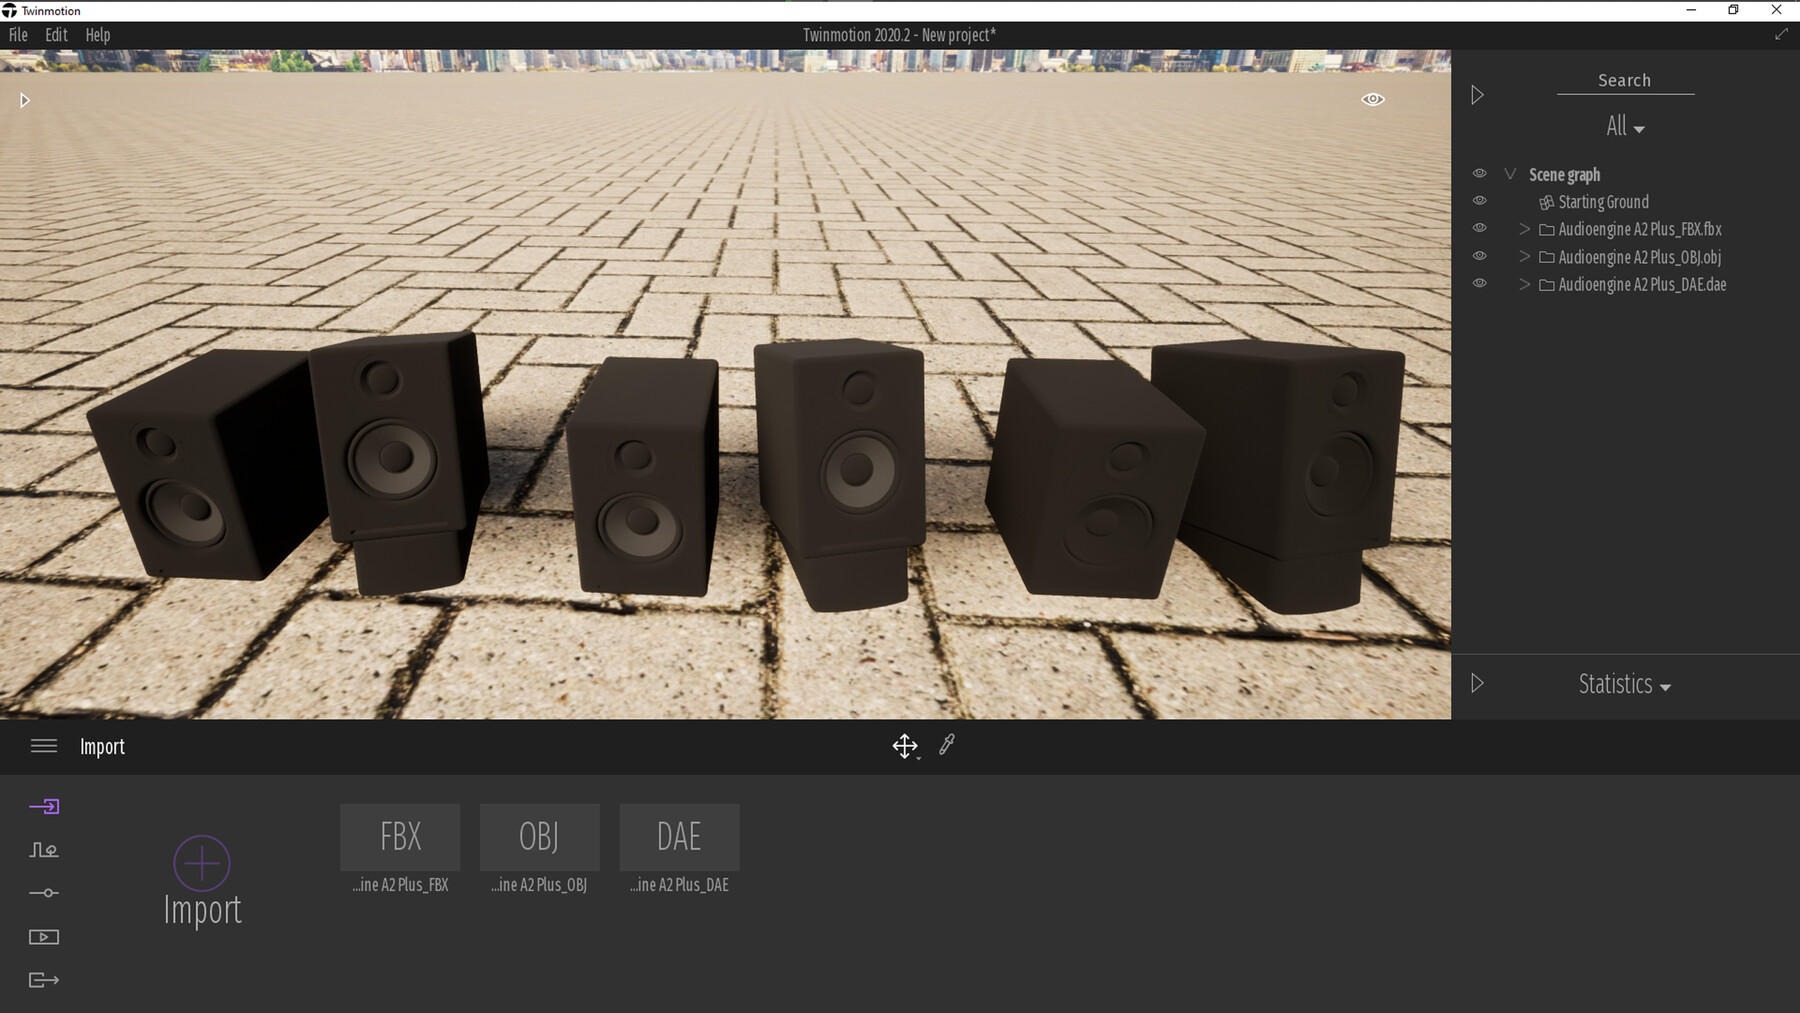The image size is (1800, 1013).
Task: Open the Context modeling sidebar icon
Action: 44,850
